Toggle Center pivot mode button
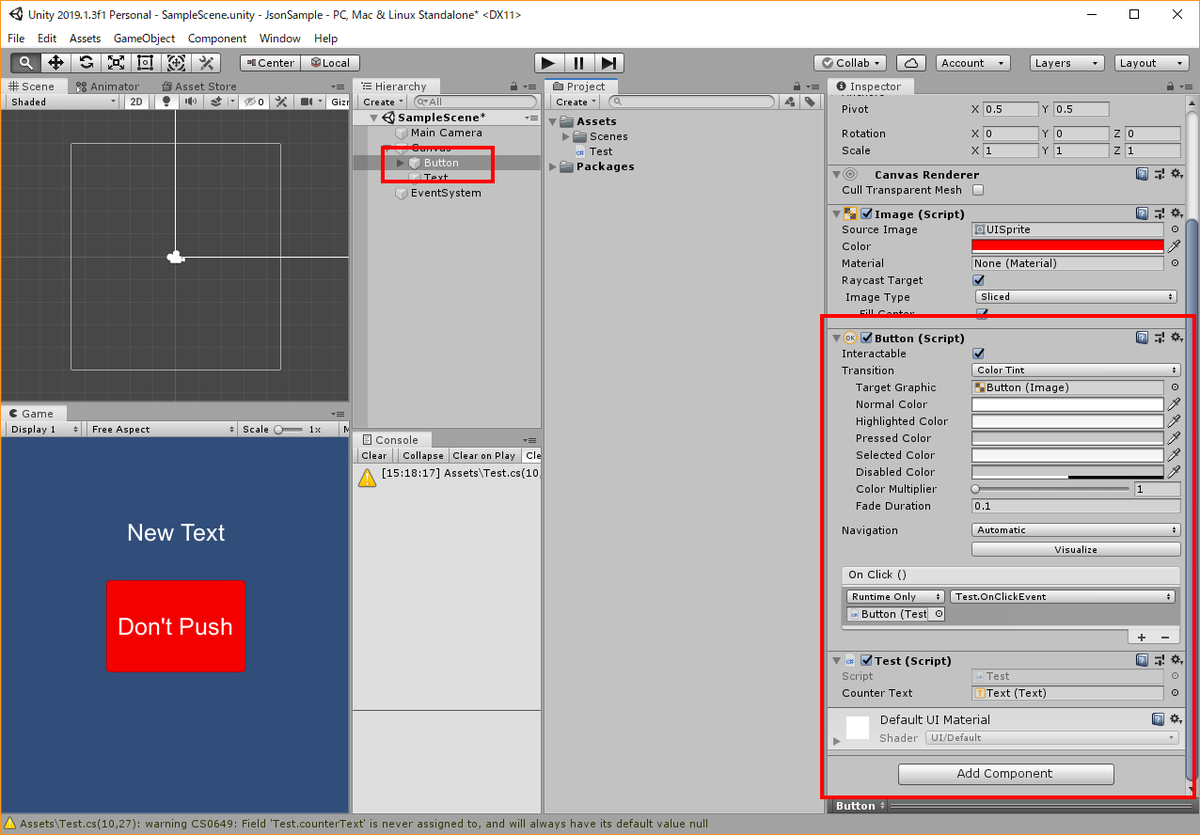 click(269, 63)
